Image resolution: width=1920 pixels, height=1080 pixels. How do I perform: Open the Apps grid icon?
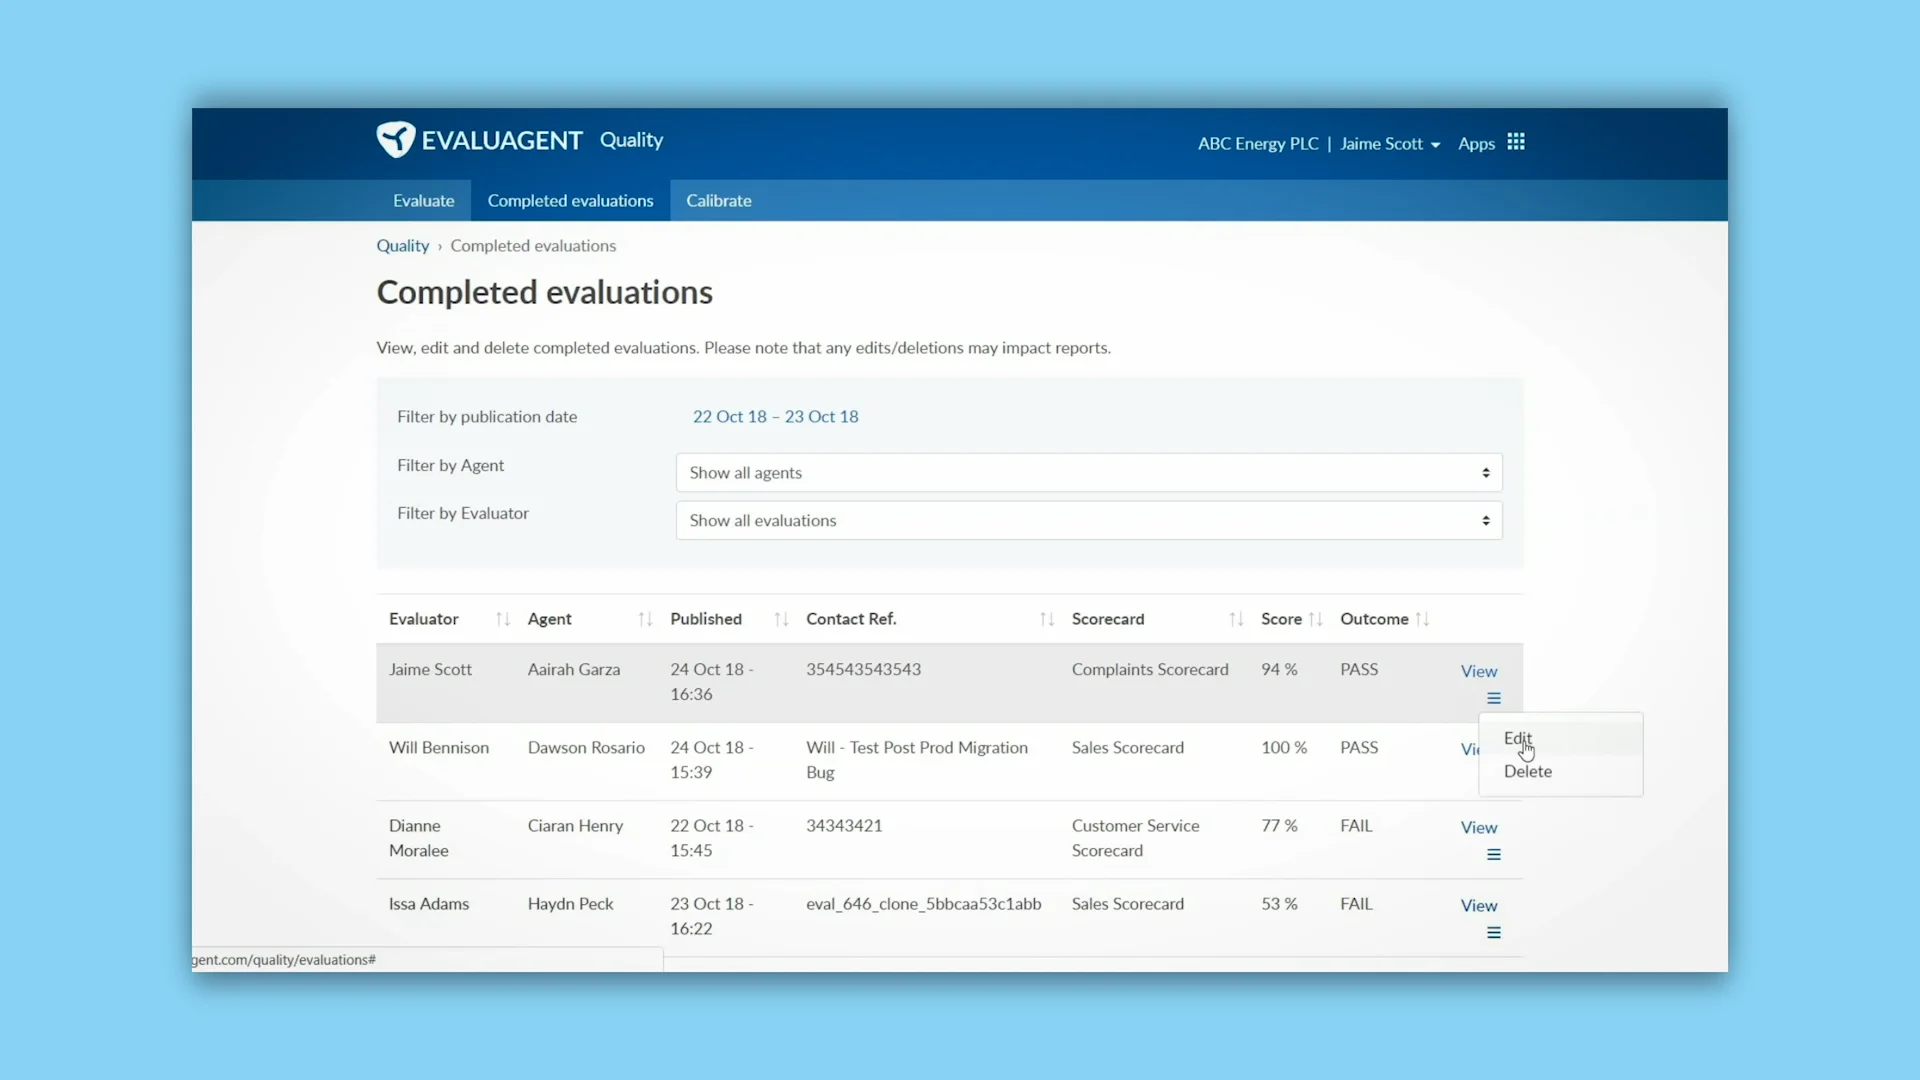(x=1516, y=142)
